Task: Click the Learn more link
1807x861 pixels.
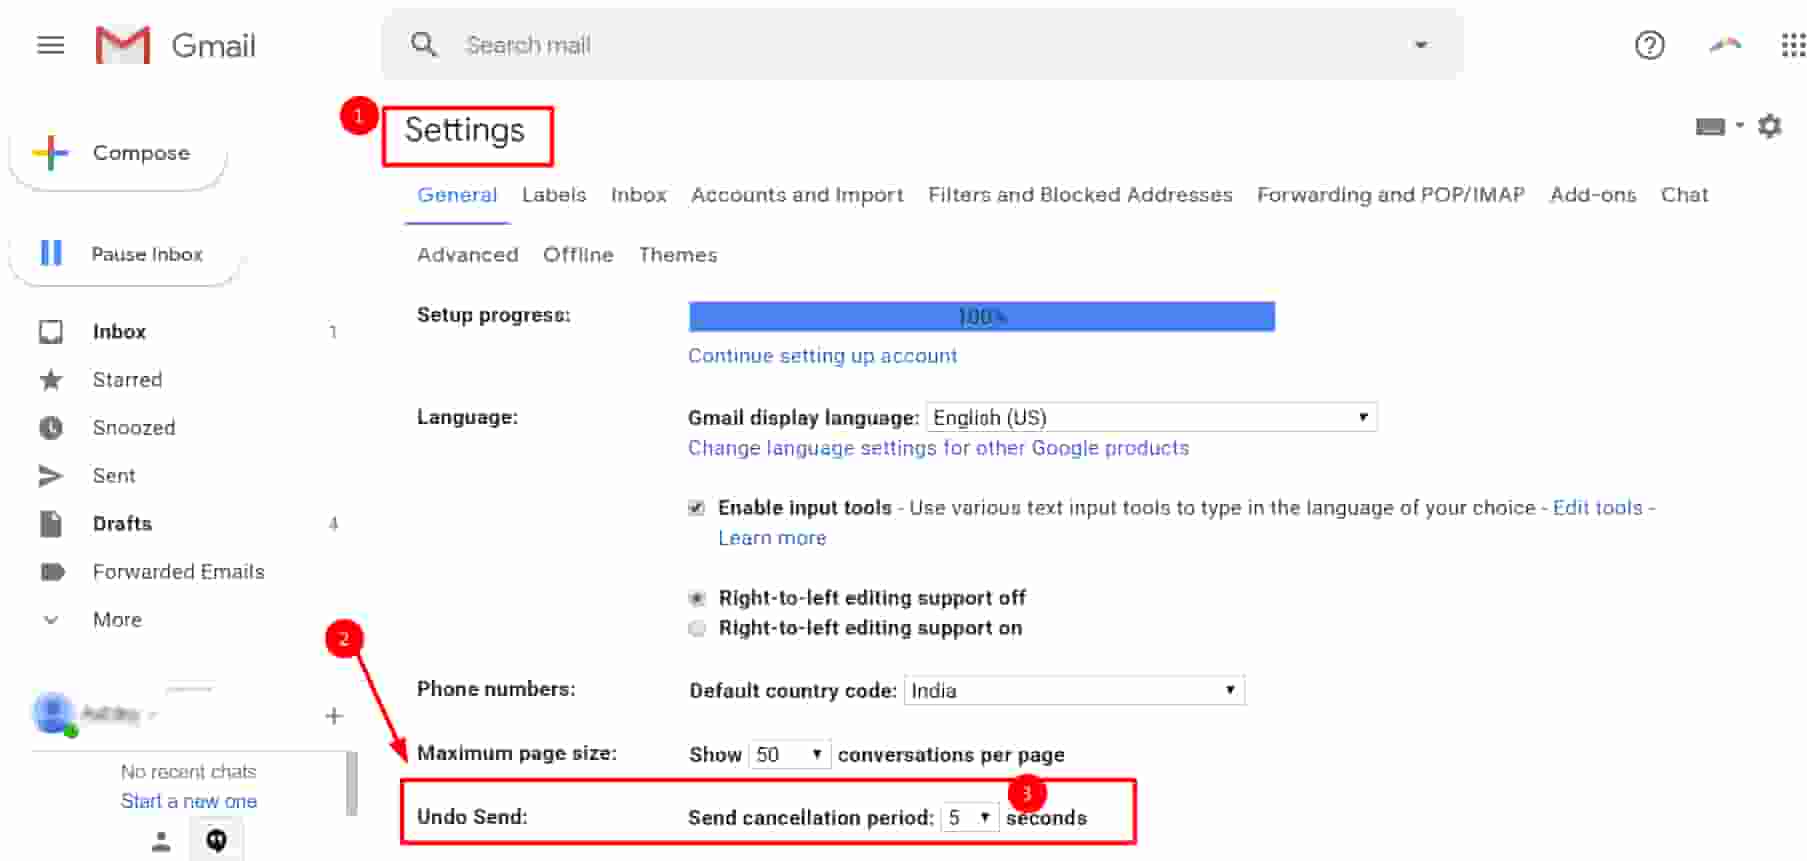Action: point(772,538)
